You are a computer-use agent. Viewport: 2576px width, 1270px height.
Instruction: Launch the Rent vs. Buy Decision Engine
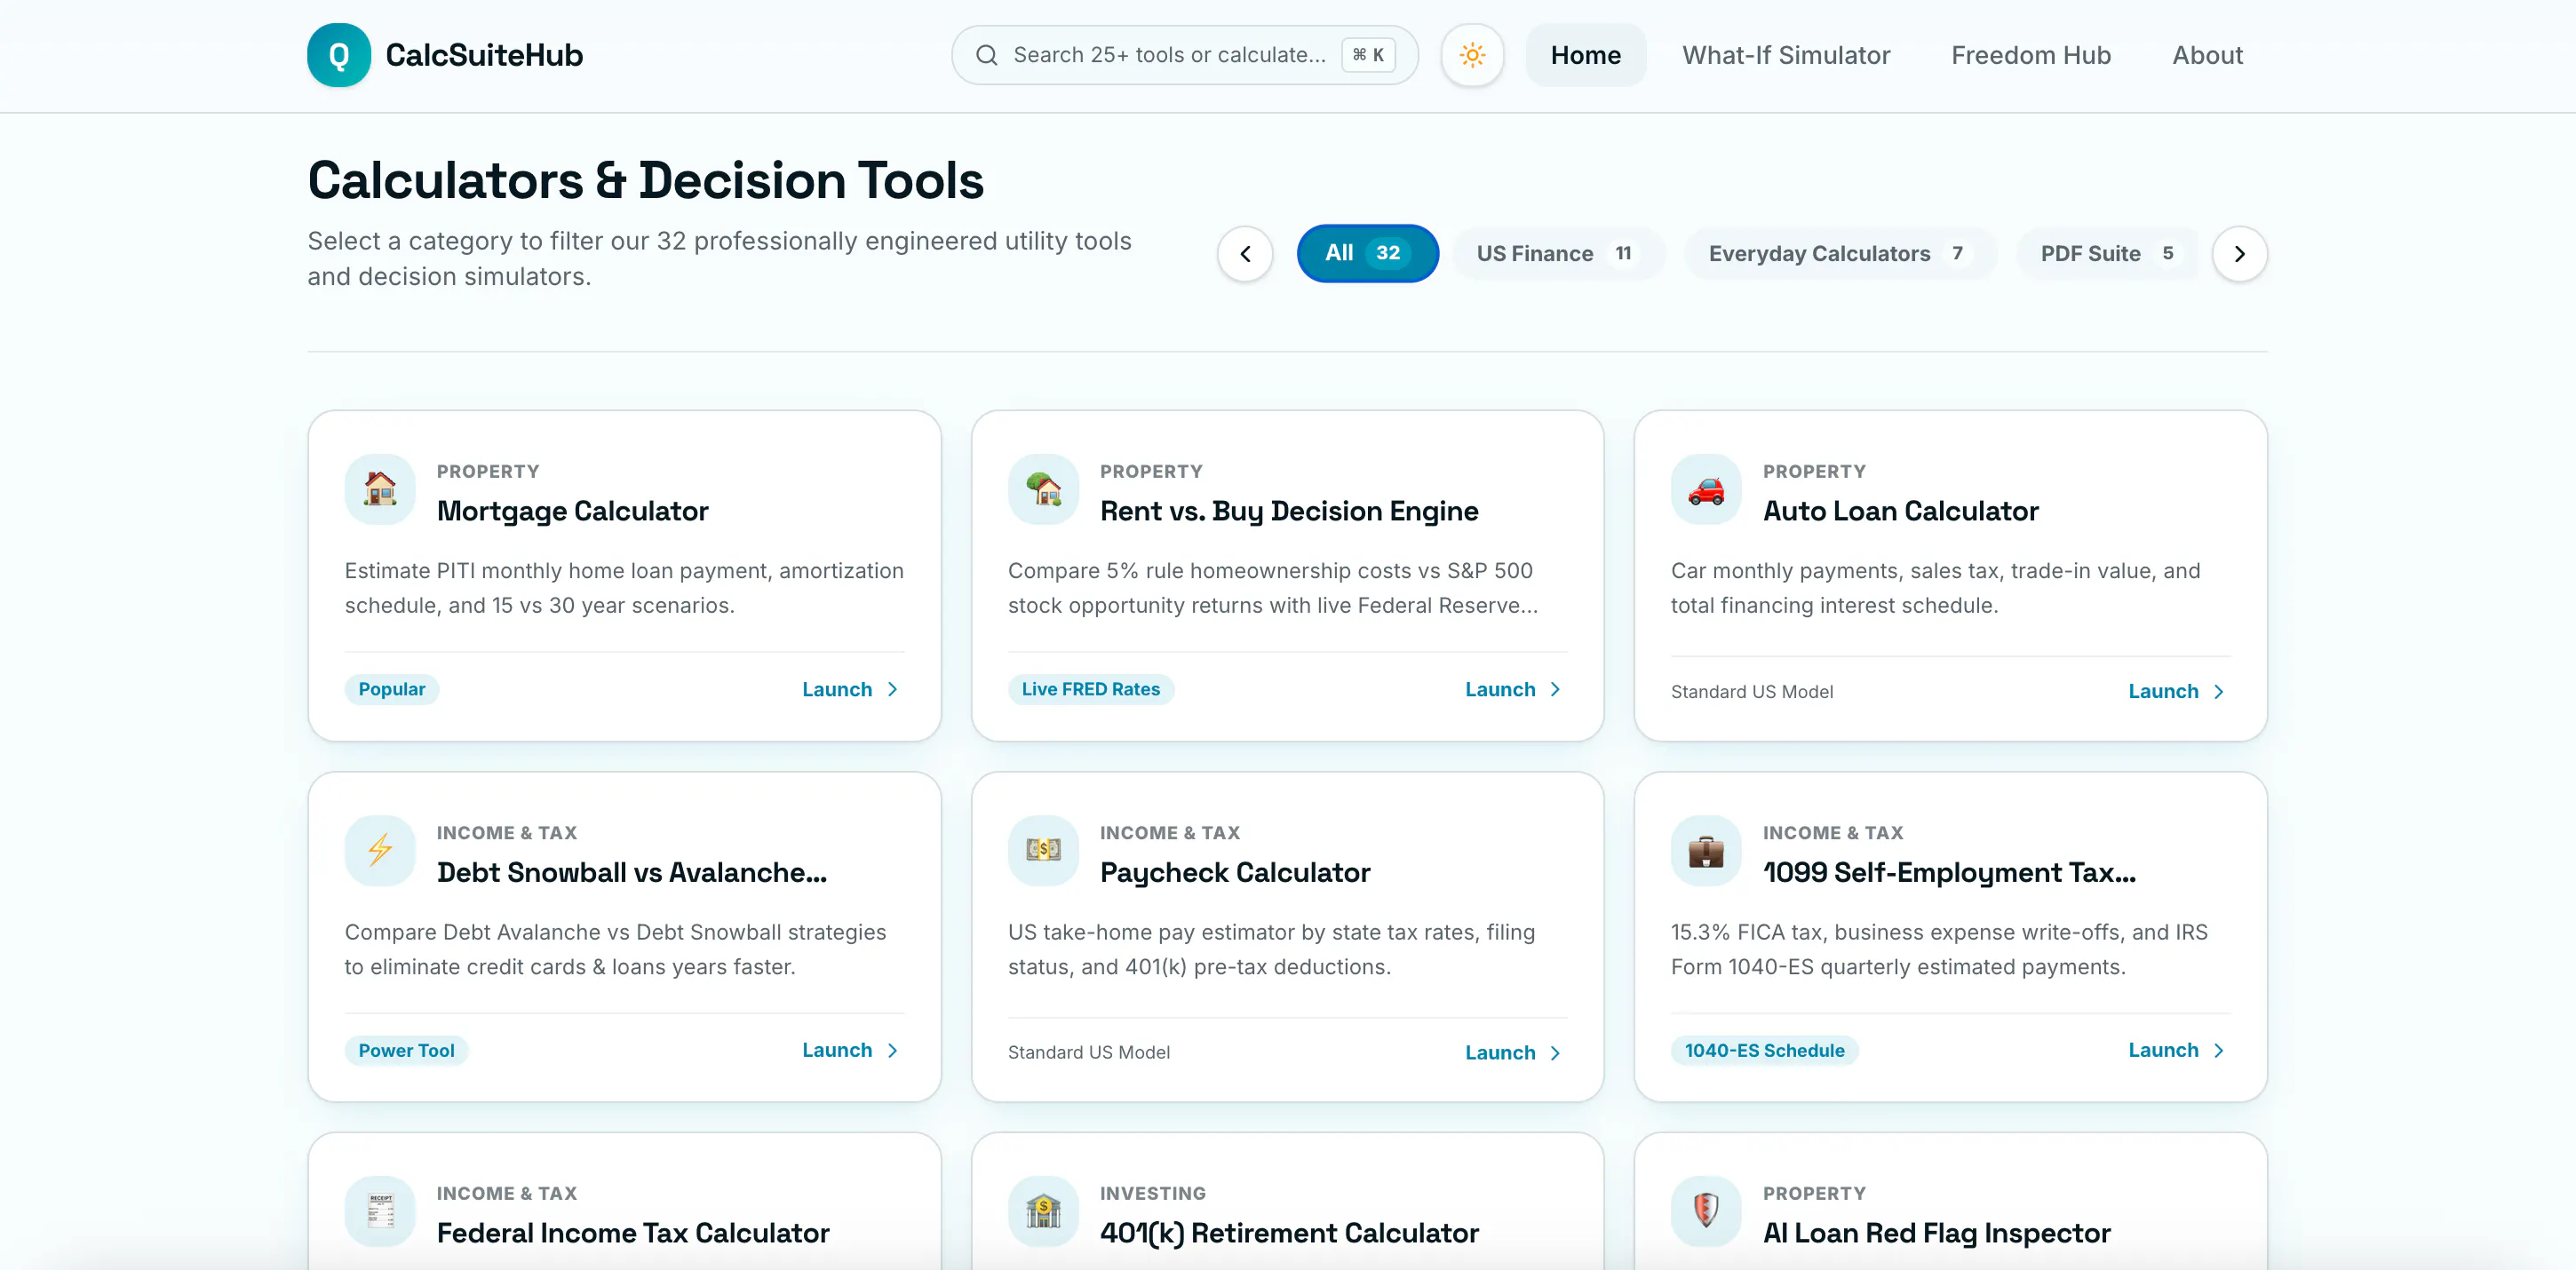click(x=1513, y=689)
